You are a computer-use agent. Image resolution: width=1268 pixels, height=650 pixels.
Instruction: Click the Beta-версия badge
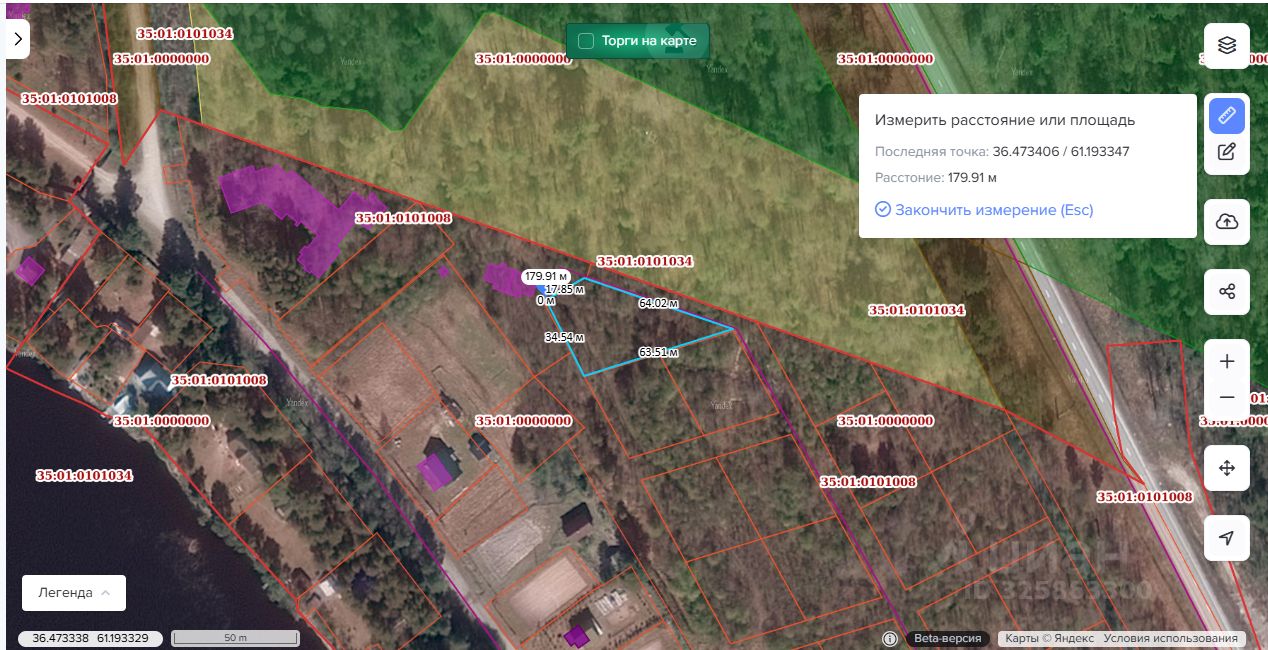tap(948, 638)
